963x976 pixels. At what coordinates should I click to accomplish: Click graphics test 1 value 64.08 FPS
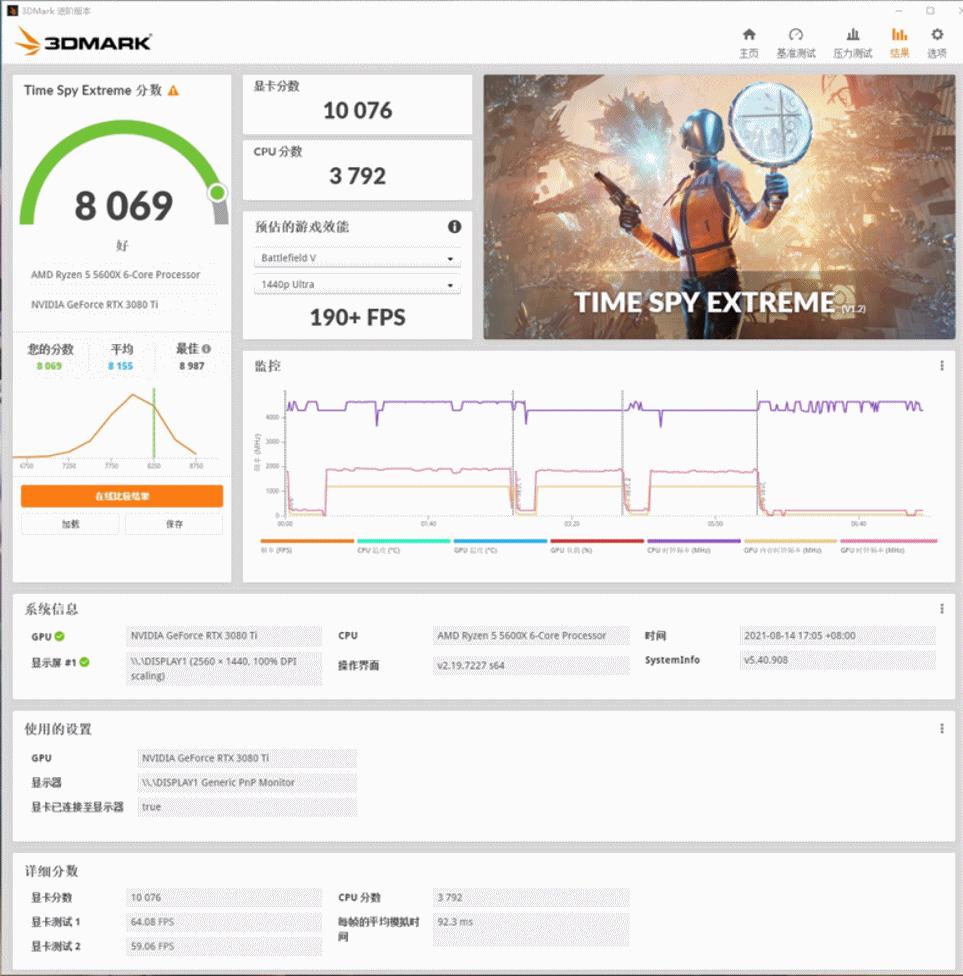click(224, 922)
